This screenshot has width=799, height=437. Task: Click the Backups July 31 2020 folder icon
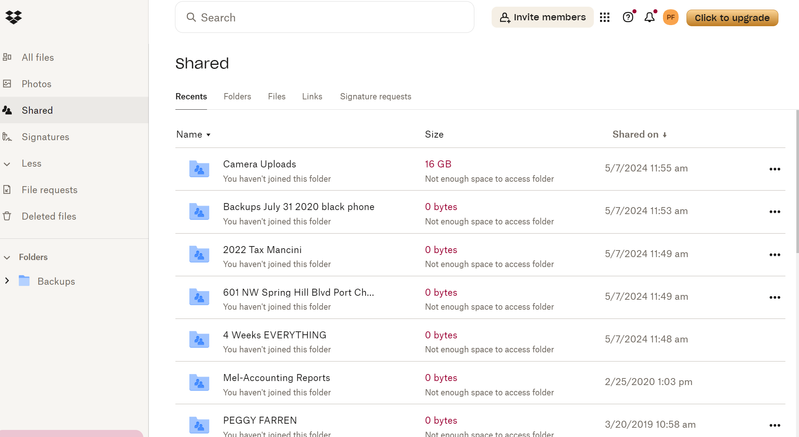click(x=199, y=211)
